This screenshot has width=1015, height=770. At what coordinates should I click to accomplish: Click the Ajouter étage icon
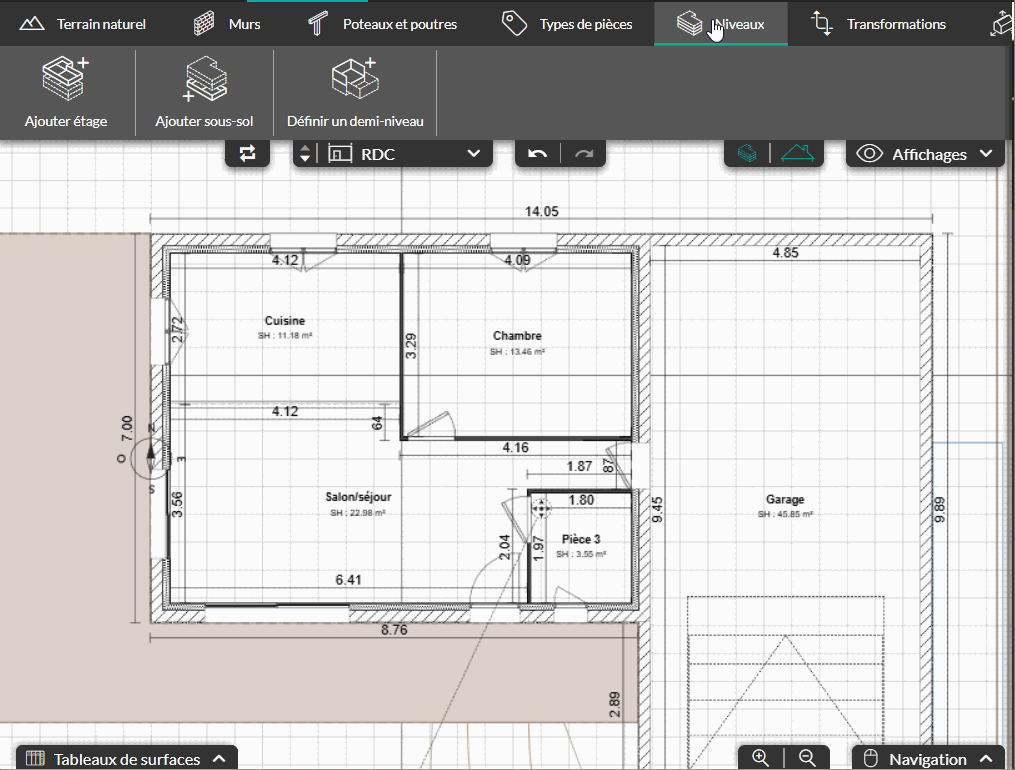point(66,80)
